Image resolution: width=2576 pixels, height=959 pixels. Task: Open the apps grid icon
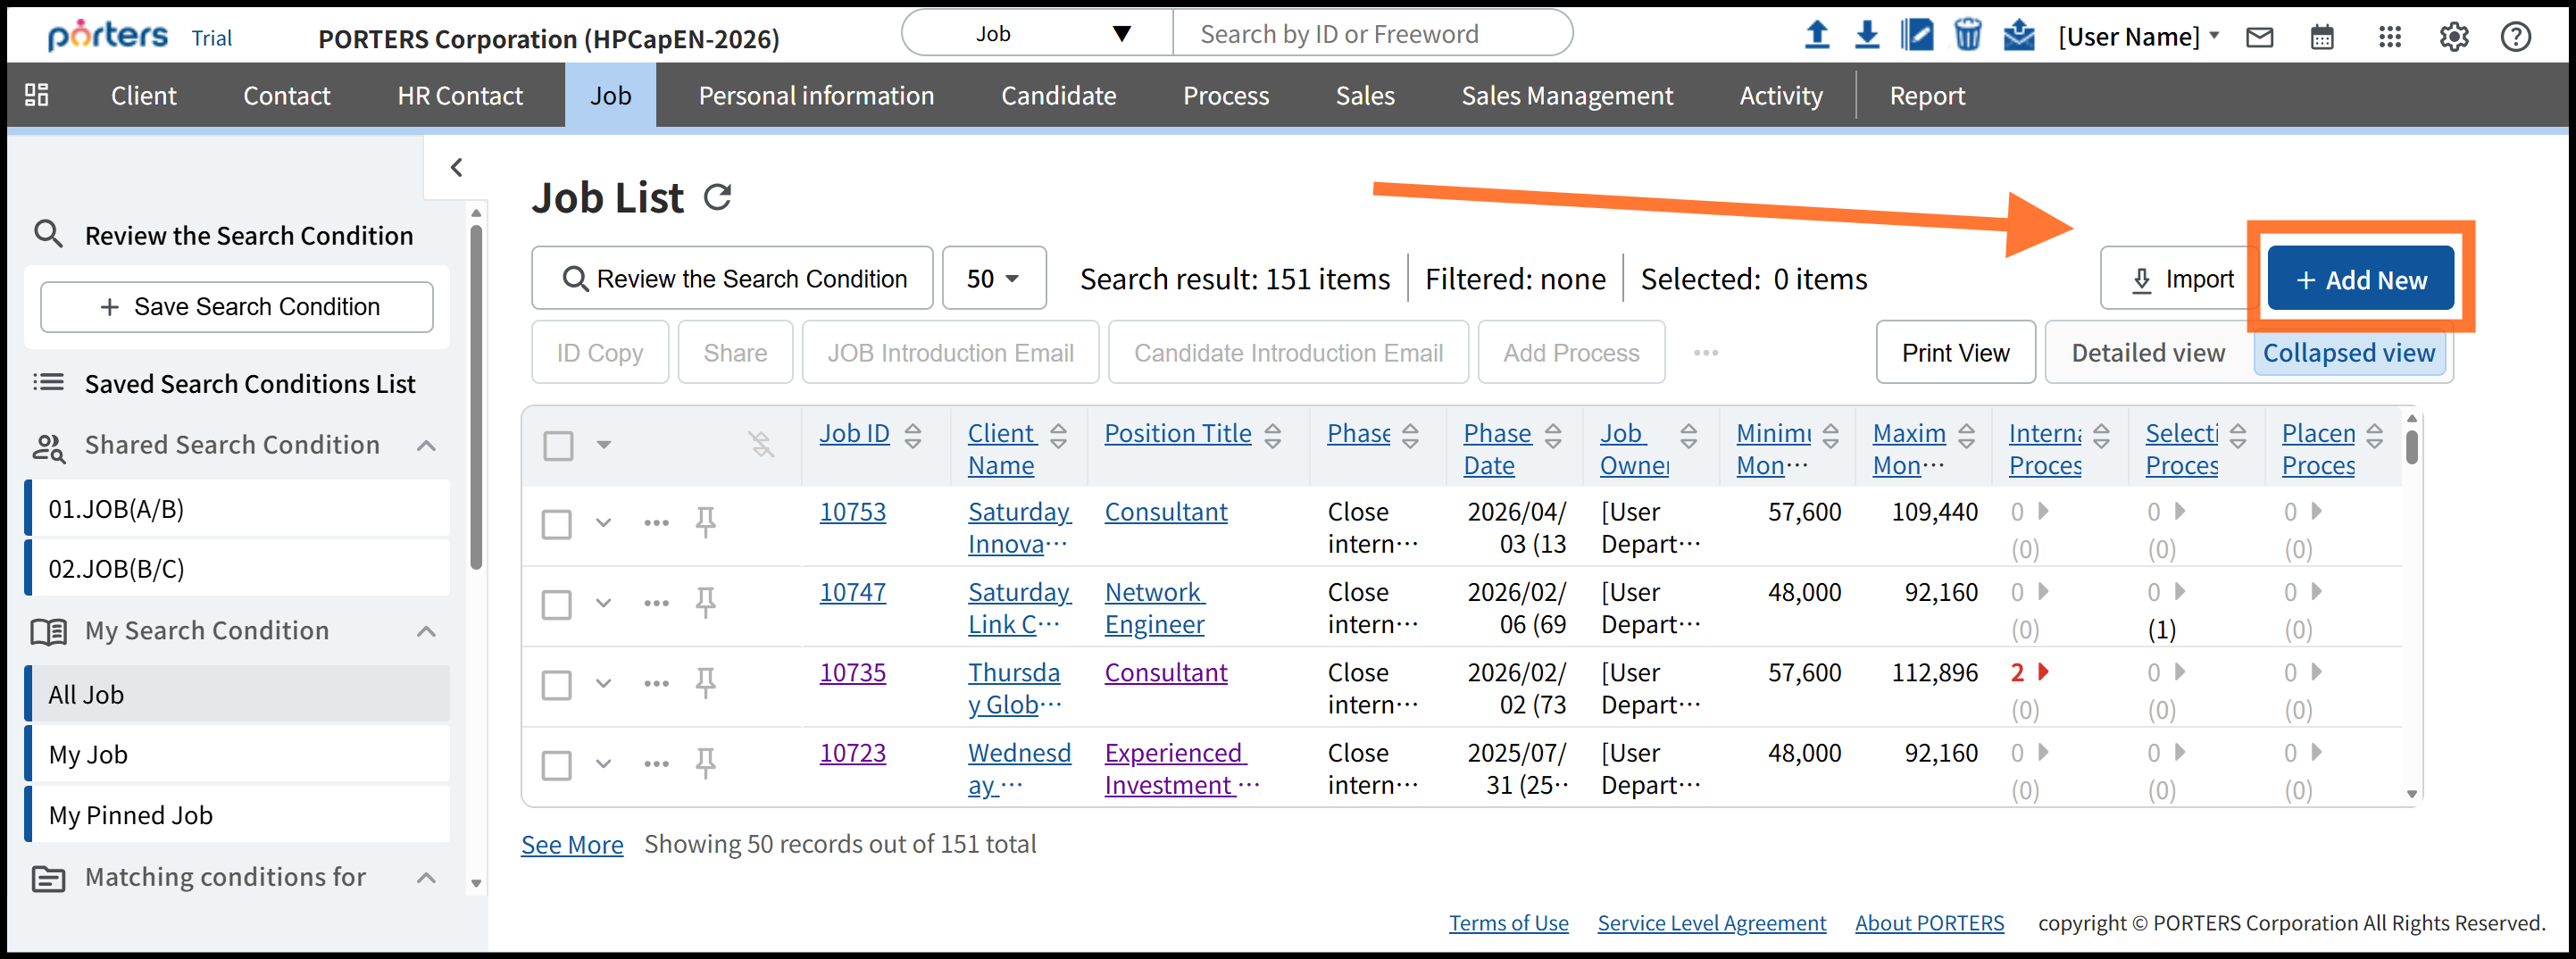2389,37
